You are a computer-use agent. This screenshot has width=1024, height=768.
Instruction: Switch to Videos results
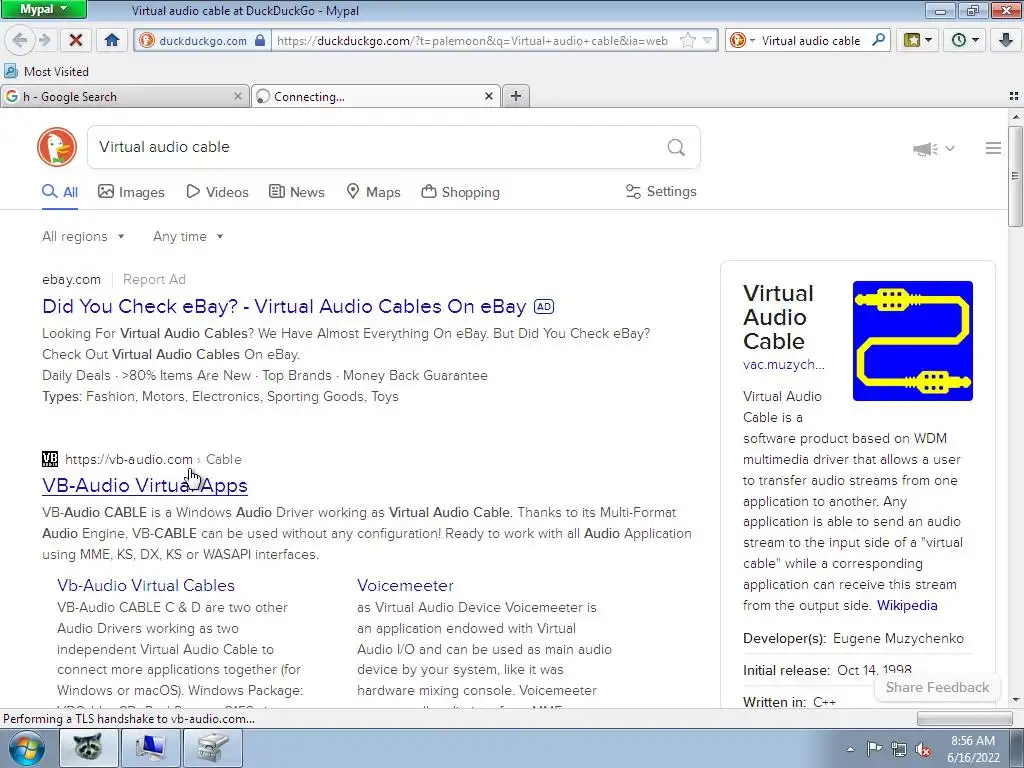click(217, 192)
